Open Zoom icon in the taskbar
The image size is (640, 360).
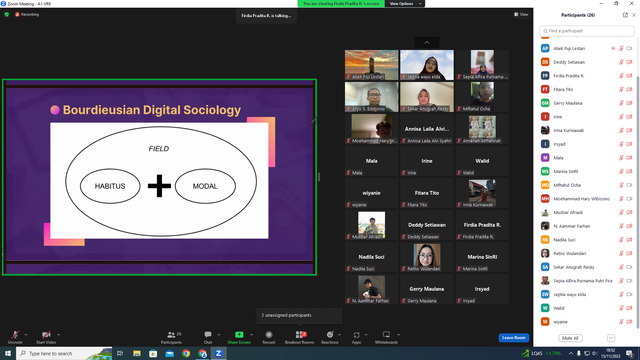[218, 353]
